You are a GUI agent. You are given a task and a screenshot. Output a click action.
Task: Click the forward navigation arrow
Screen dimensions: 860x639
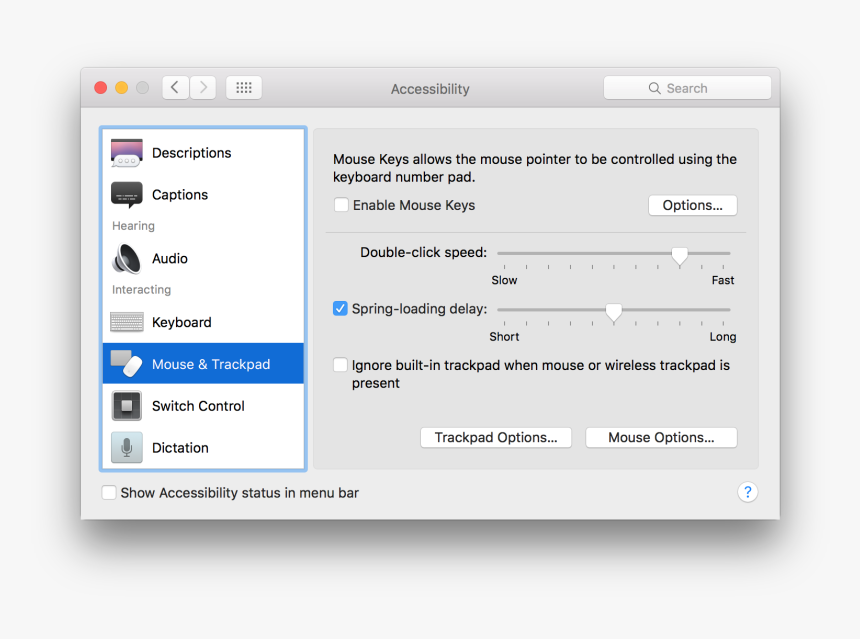tap(203, 88)
